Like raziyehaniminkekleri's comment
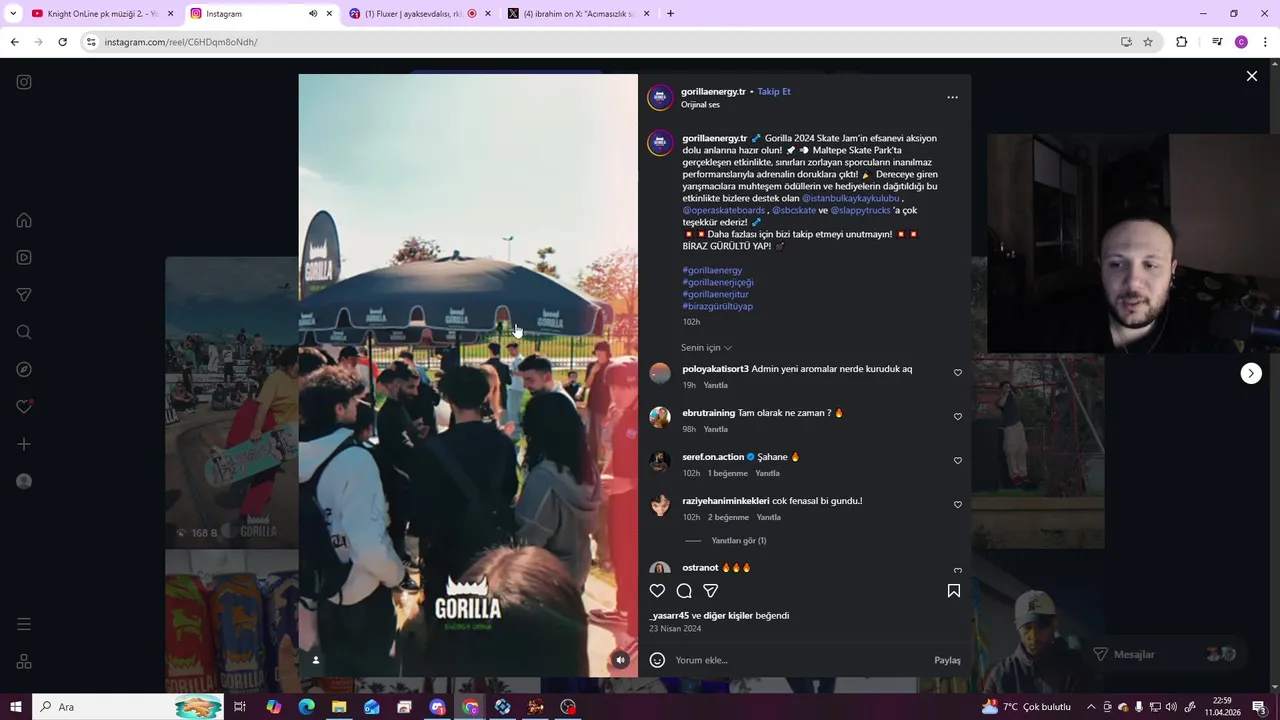The image size is (1280, 720). 958,505
